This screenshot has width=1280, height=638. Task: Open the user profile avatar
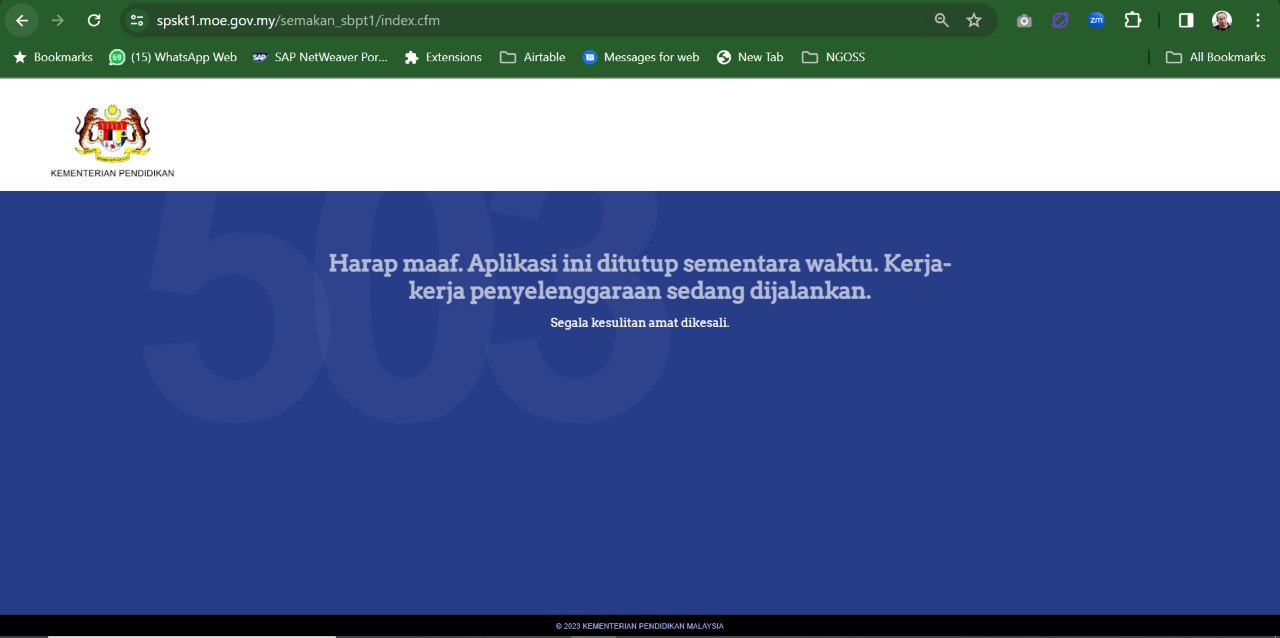coord(1222,20)
